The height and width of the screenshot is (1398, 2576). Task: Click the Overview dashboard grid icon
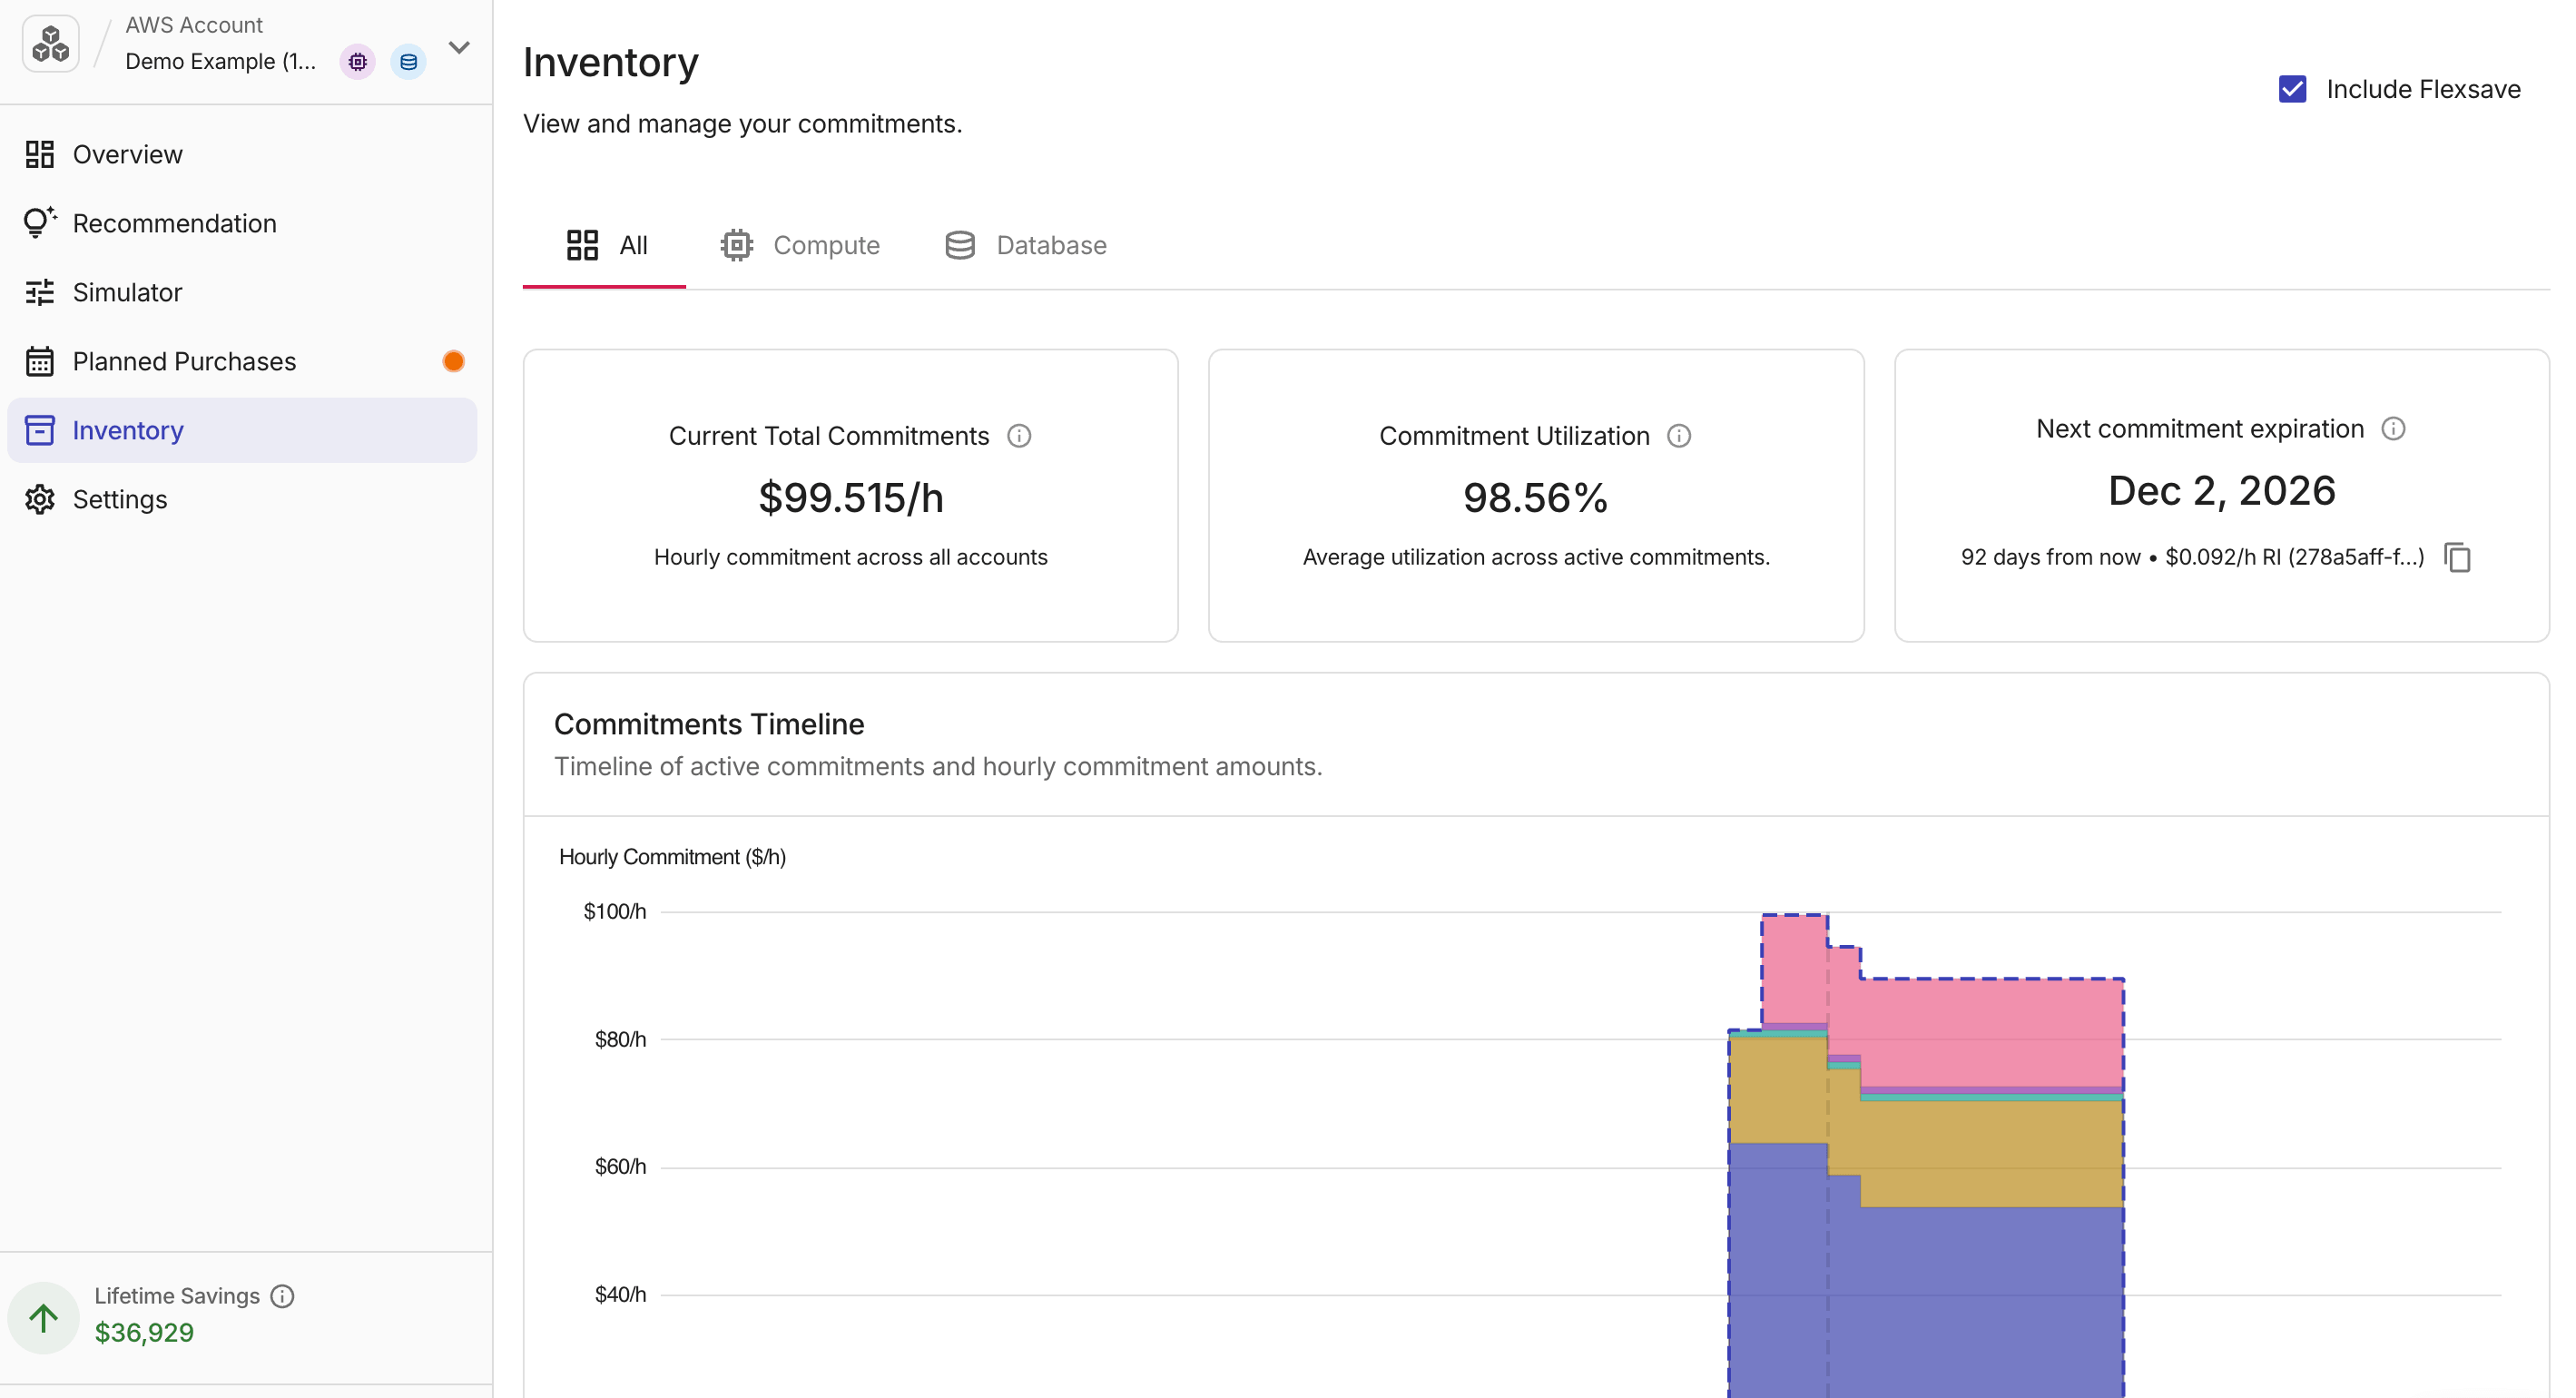coord(40,154)
